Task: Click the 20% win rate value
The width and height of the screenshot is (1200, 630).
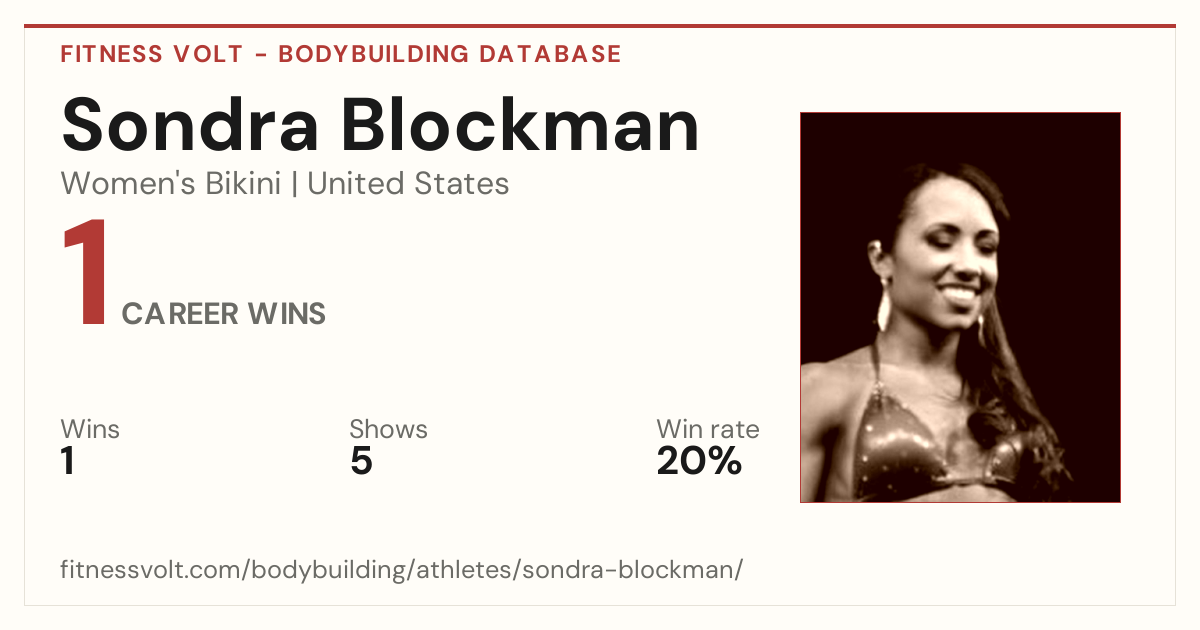Action: click(x=699, y=462)
